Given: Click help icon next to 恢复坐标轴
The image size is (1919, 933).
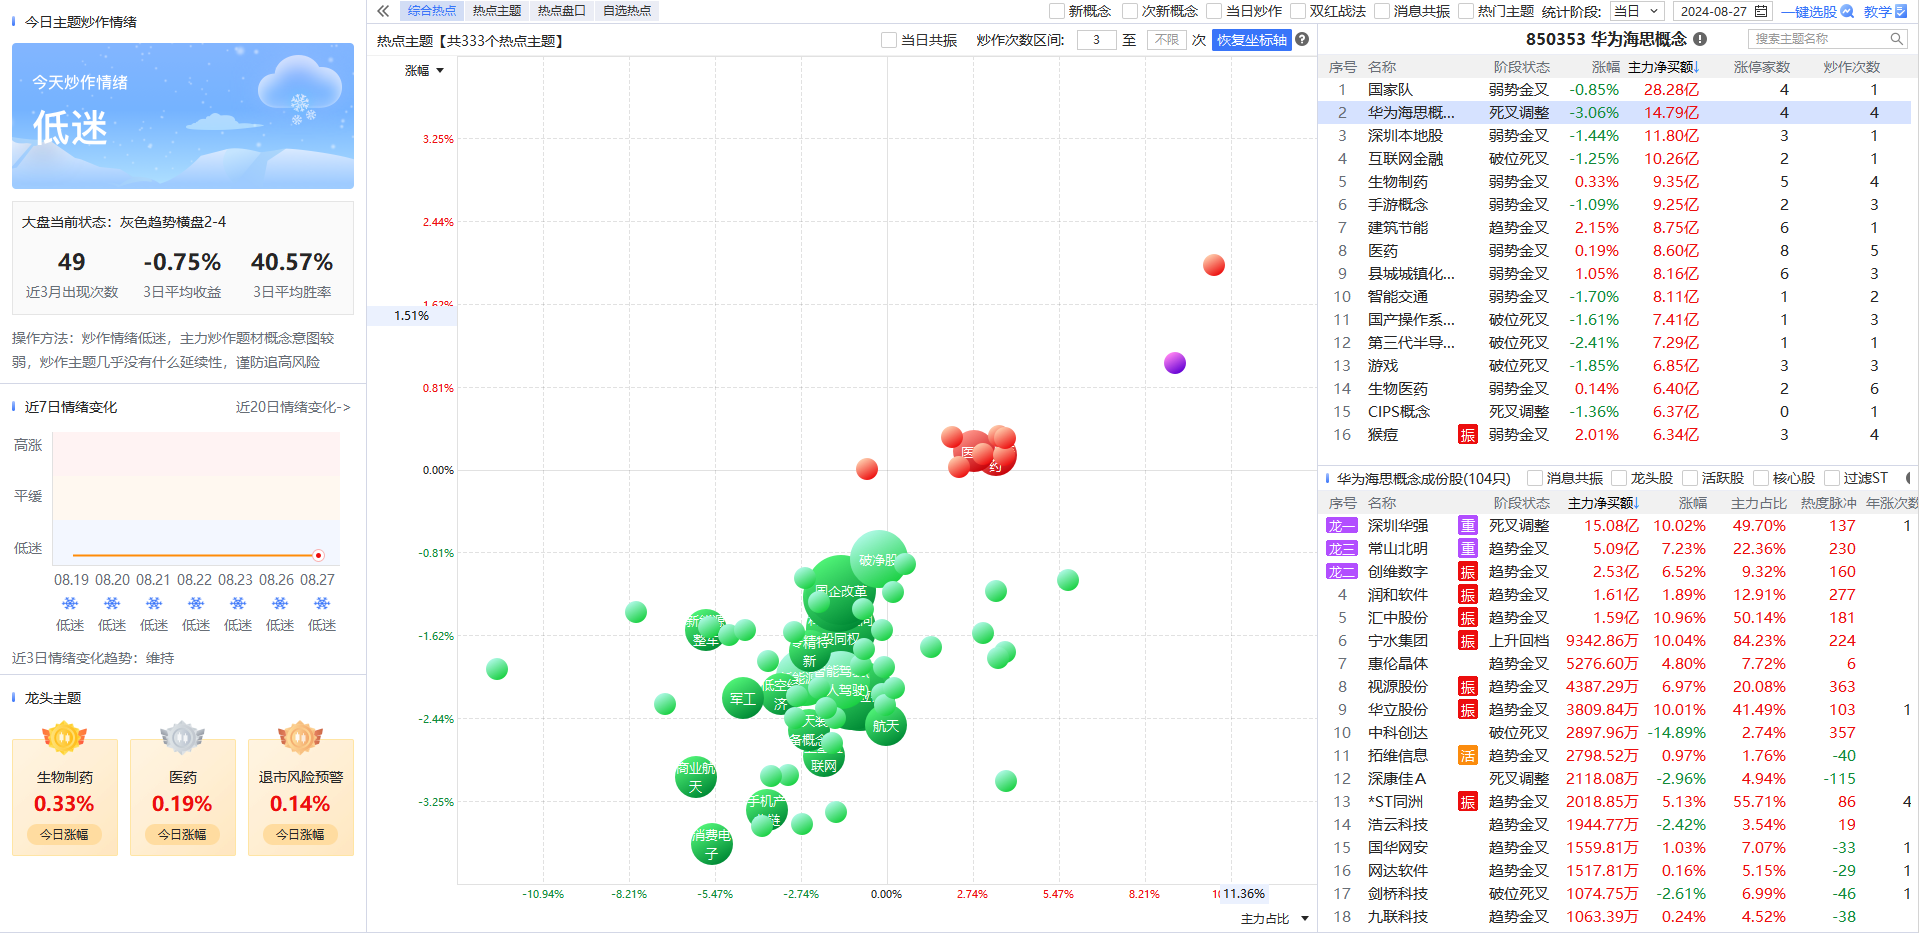Looking at the screenshot, I should coord(1302,40).
